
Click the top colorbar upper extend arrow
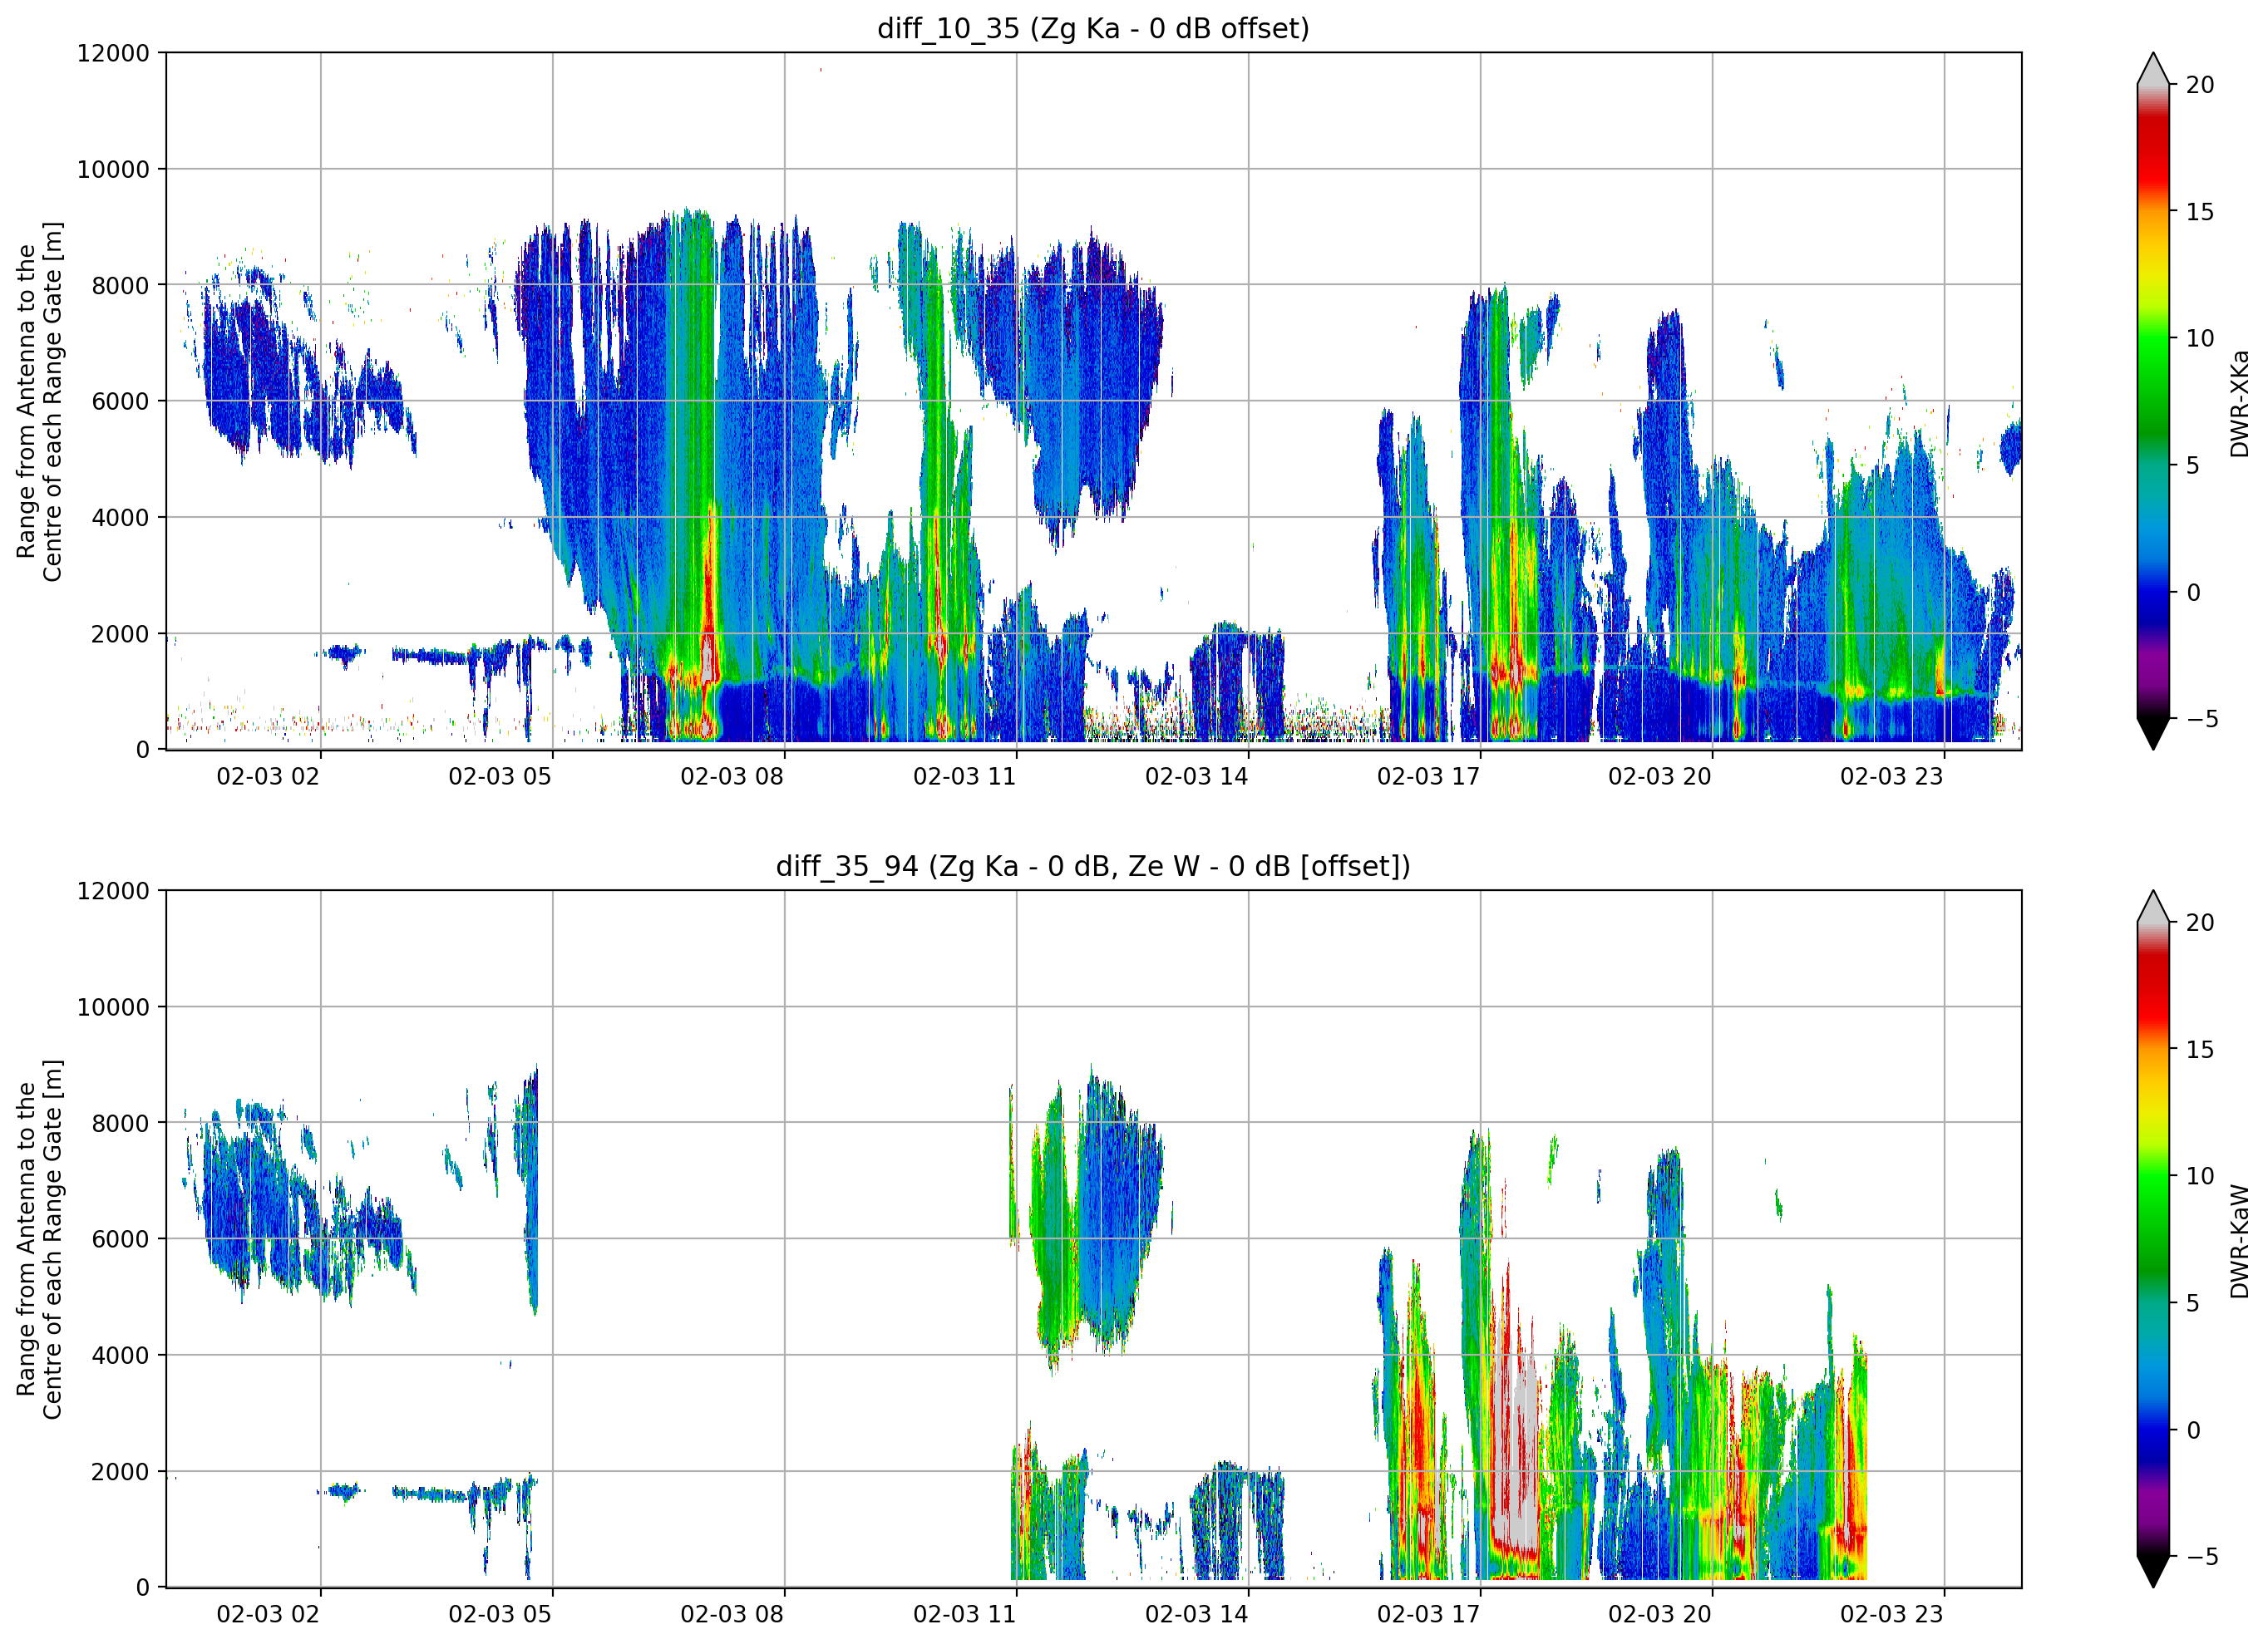tap(2153, 69)
